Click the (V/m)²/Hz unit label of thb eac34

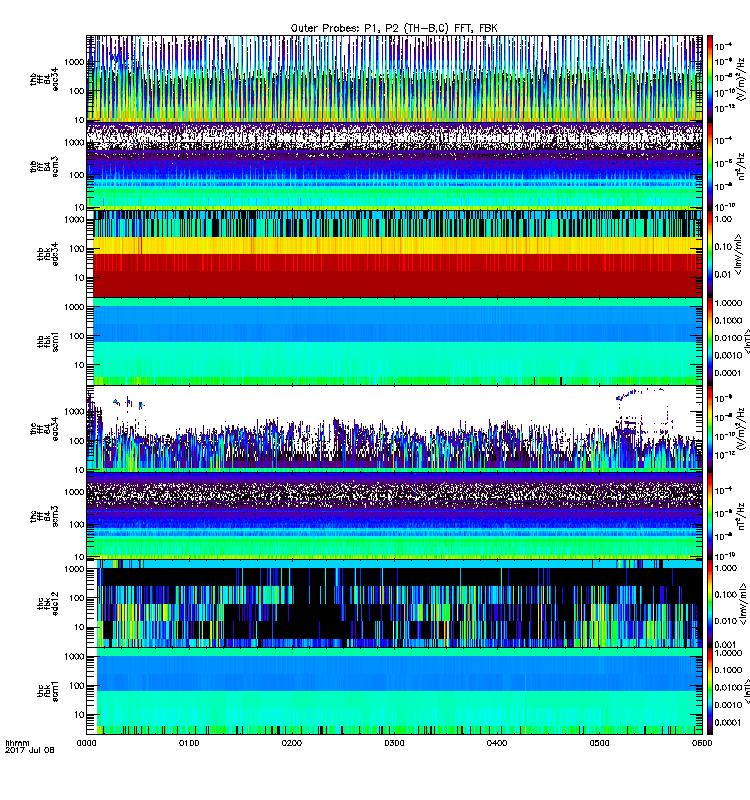pos(740,79)
